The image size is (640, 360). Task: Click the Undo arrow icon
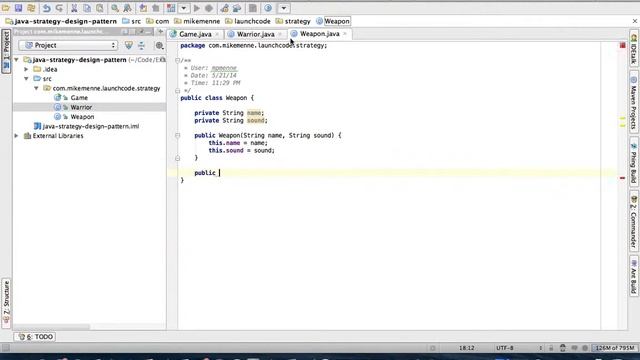[47, 8]
